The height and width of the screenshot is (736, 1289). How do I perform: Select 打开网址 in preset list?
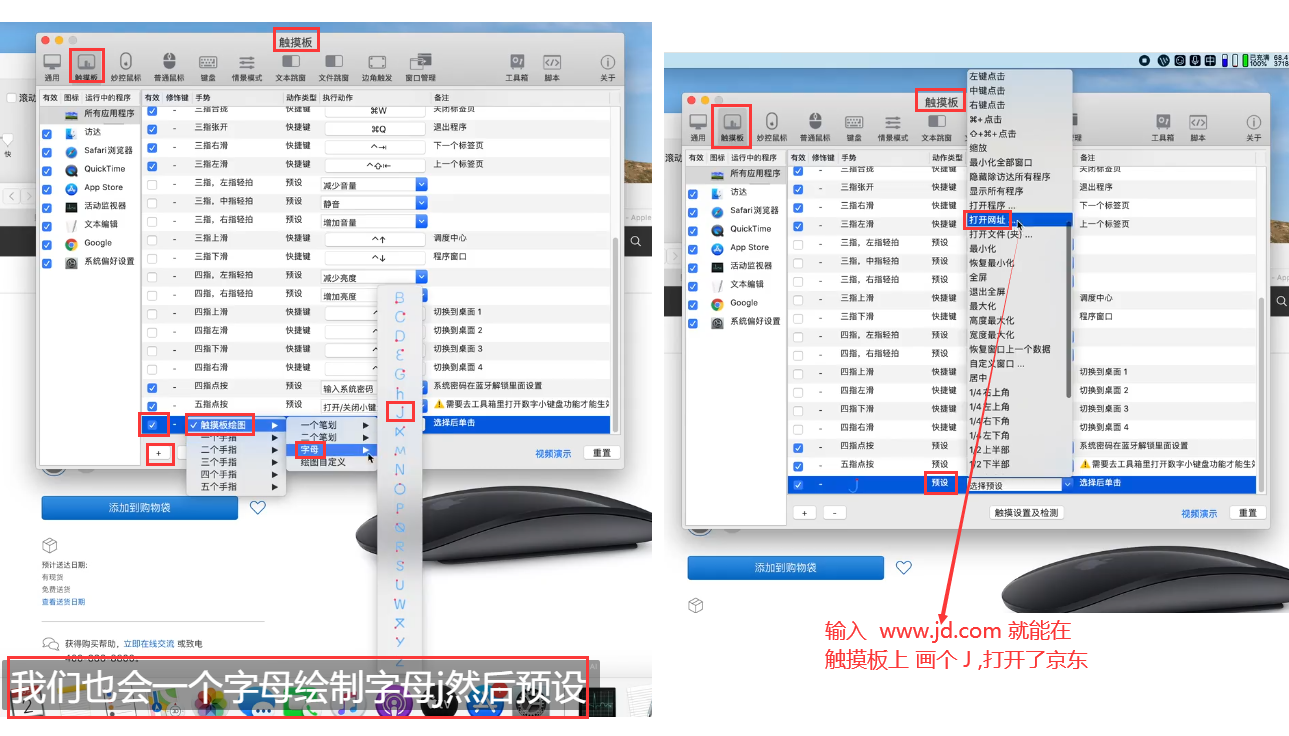click(x=1019, y=220)
